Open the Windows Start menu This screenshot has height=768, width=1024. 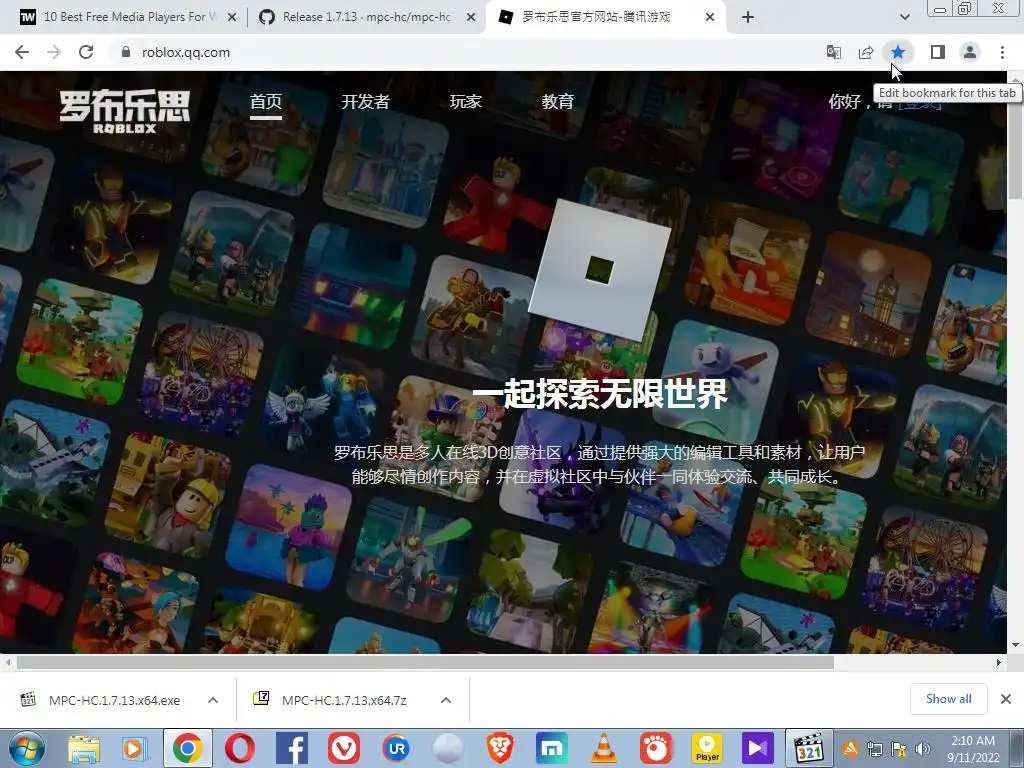(x=25, y=748)
